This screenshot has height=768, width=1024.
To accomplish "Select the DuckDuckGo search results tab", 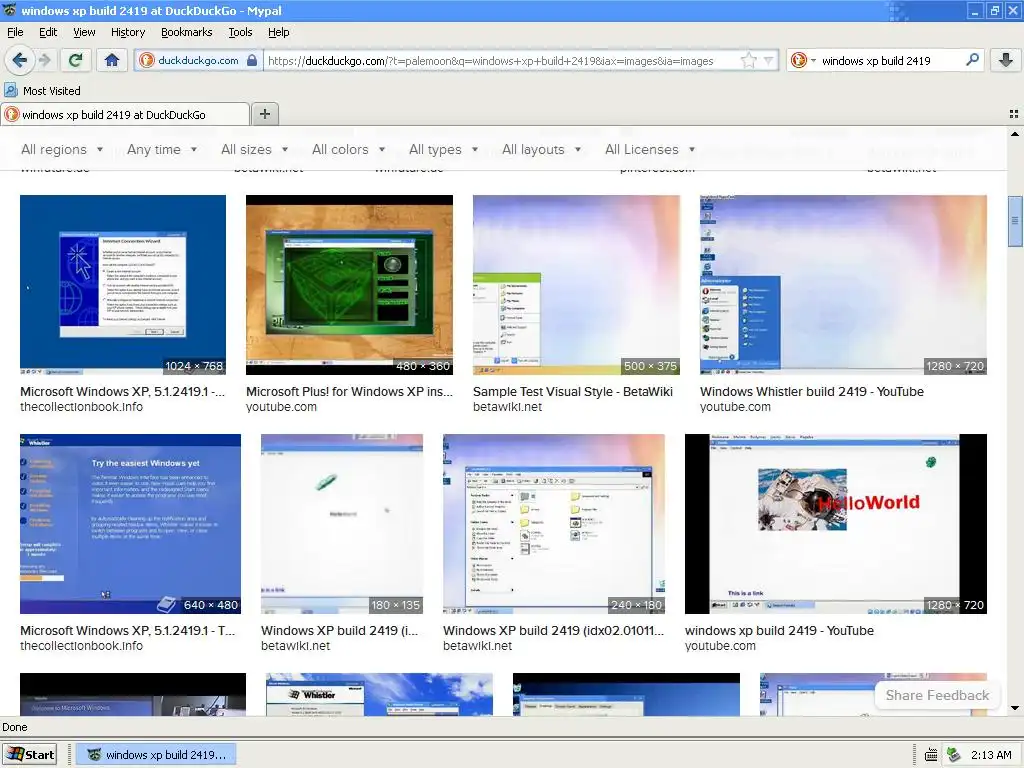I will click(125, 114).
